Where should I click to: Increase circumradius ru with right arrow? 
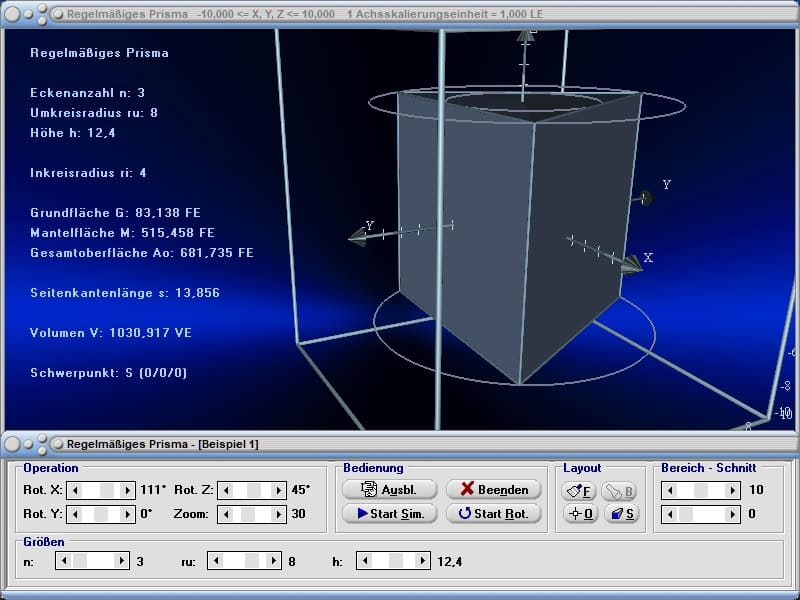click(273, 561)
